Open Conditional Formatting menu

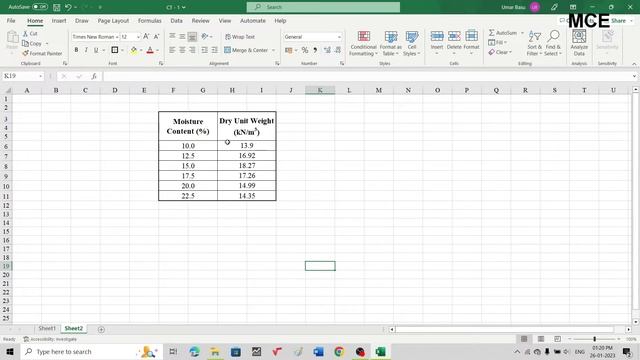pyautogui.click(x=363, y=43)
